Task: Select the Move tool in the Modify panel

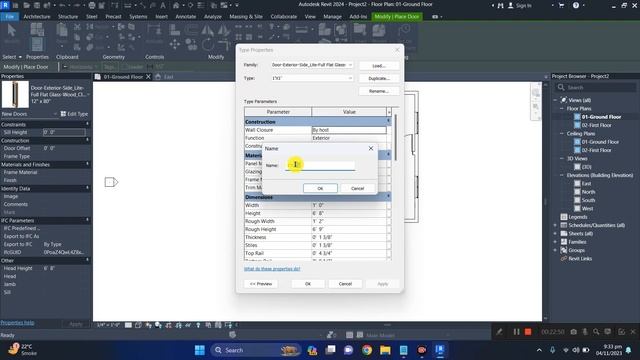Action: pyautogui.click(x=175, y=44)
